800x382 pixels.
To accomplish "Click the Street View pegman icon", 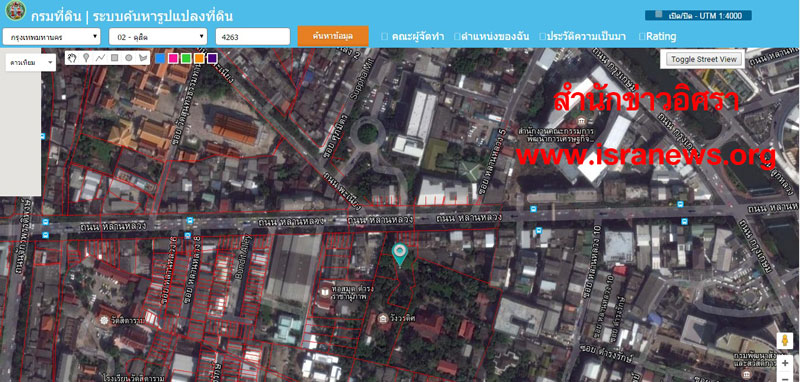I will coord(785,341).
